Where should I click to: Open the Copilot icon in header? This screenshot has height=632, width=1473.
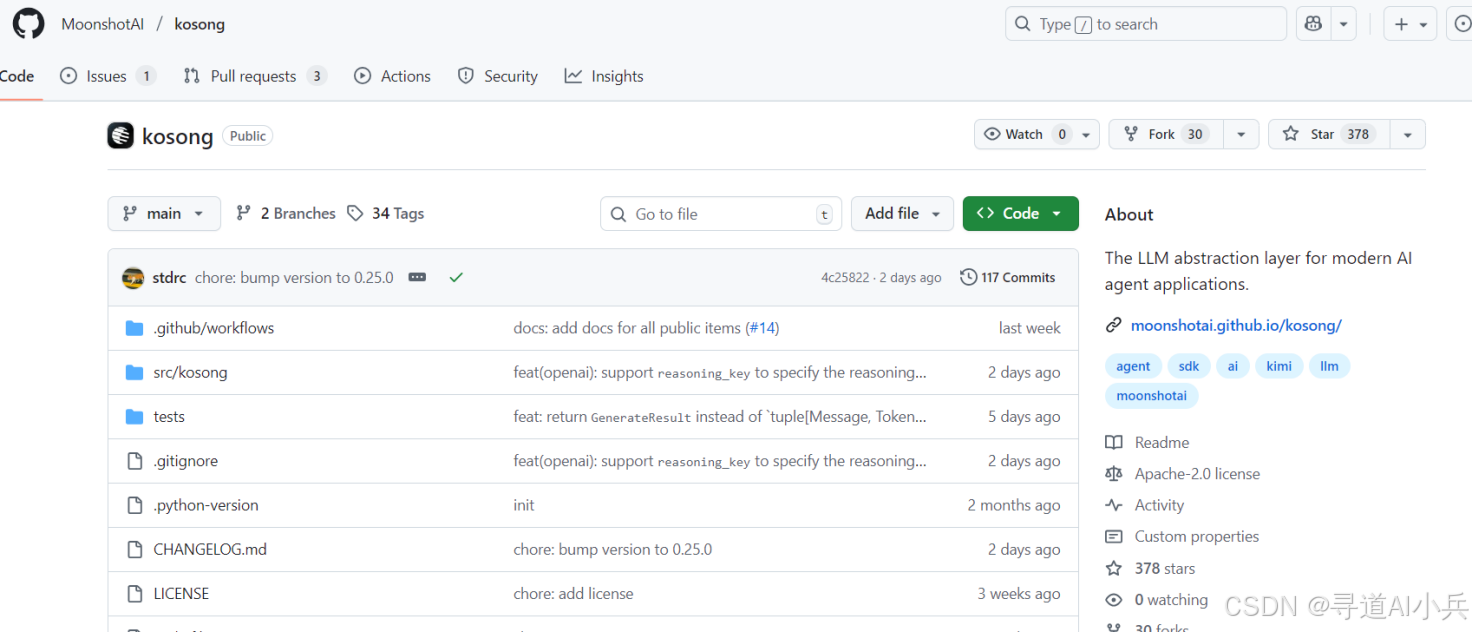(x=1313, y=24)
